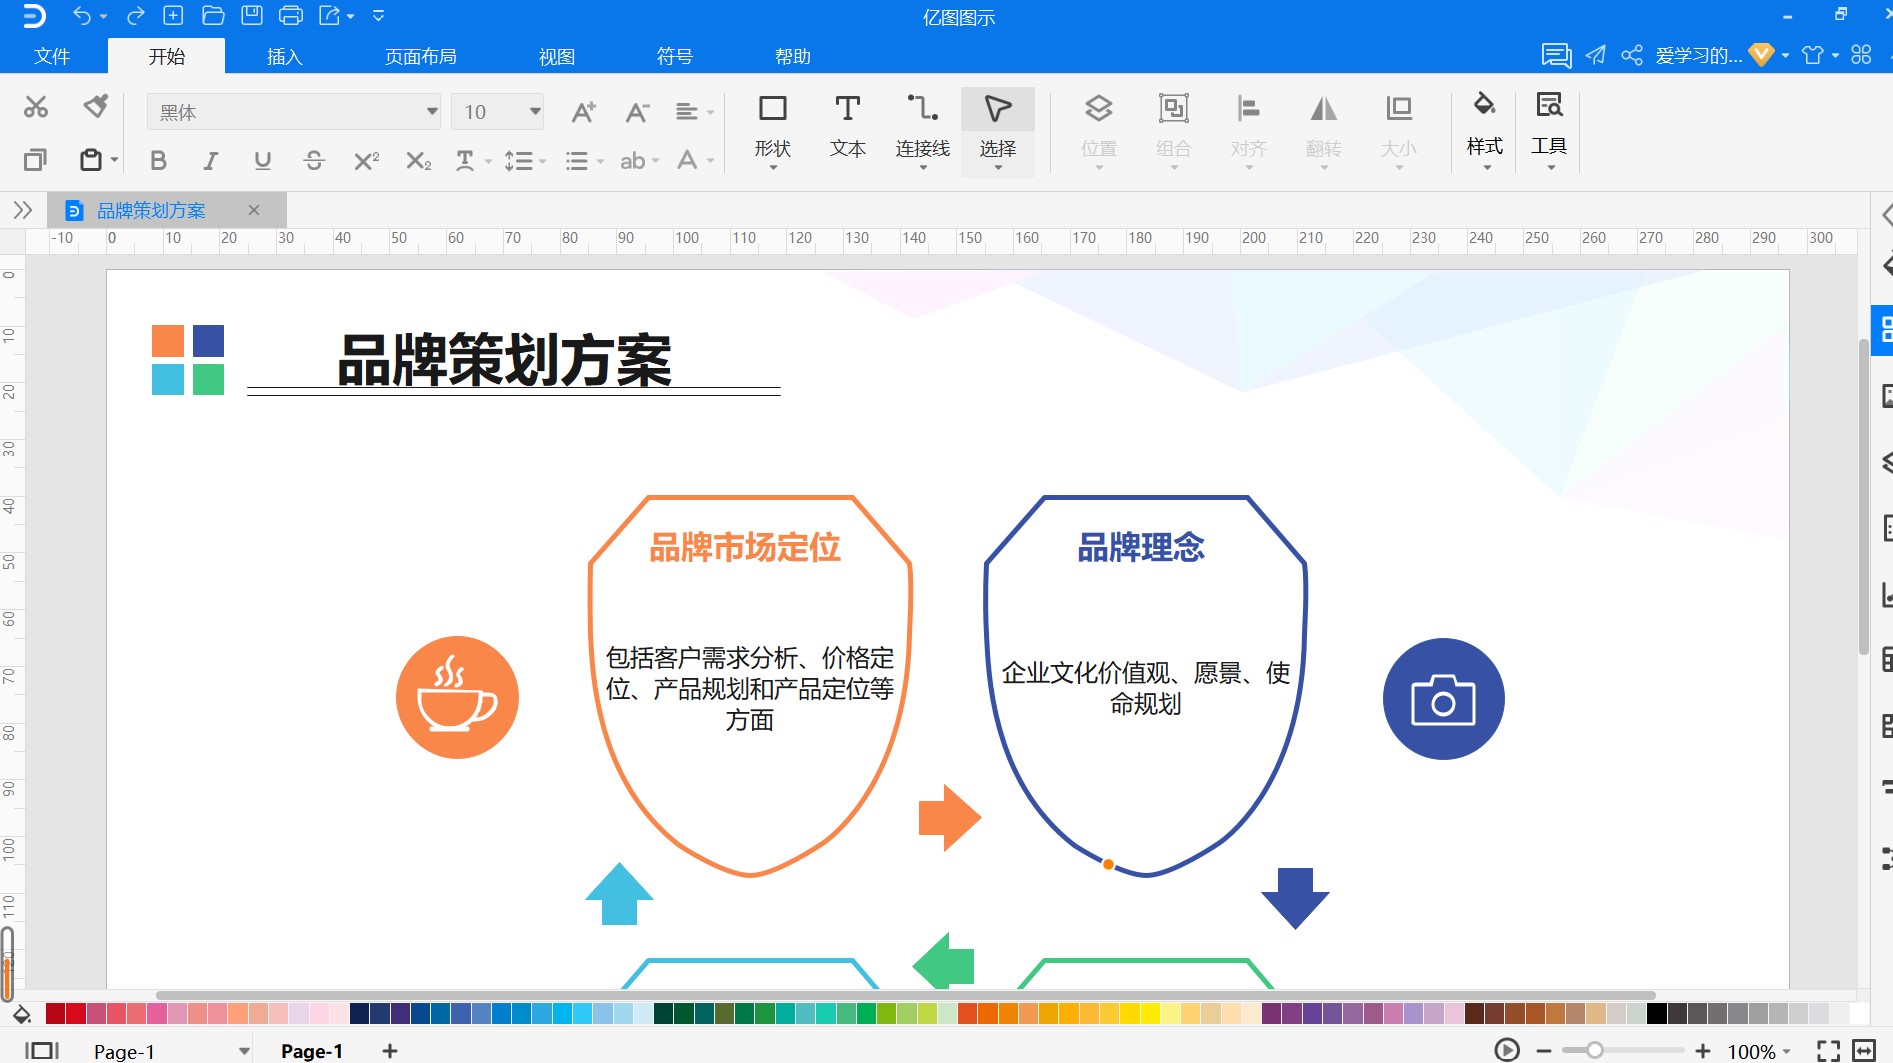Image resolution: width=1893 pixels, height=1063 pixels.
Task: Click the undo arrow icon
Action: [82, 16]
